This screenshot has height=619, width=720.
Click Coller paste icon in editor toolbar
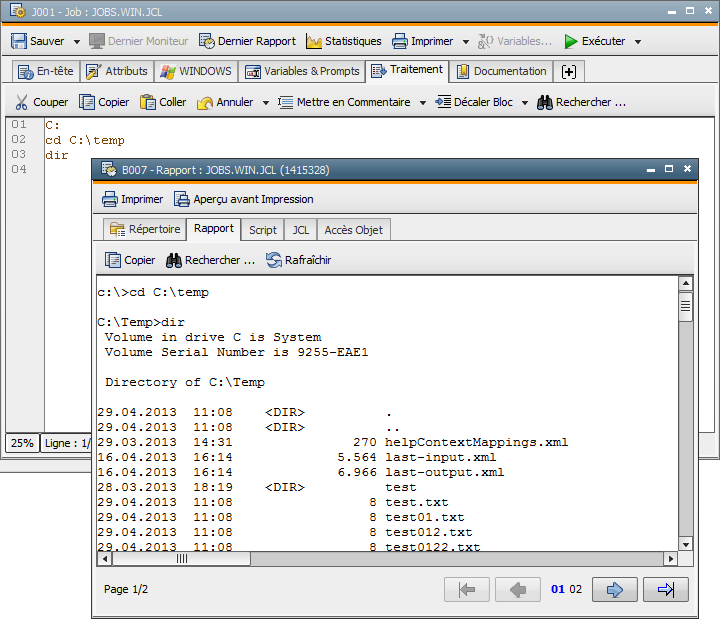[148, 102]
